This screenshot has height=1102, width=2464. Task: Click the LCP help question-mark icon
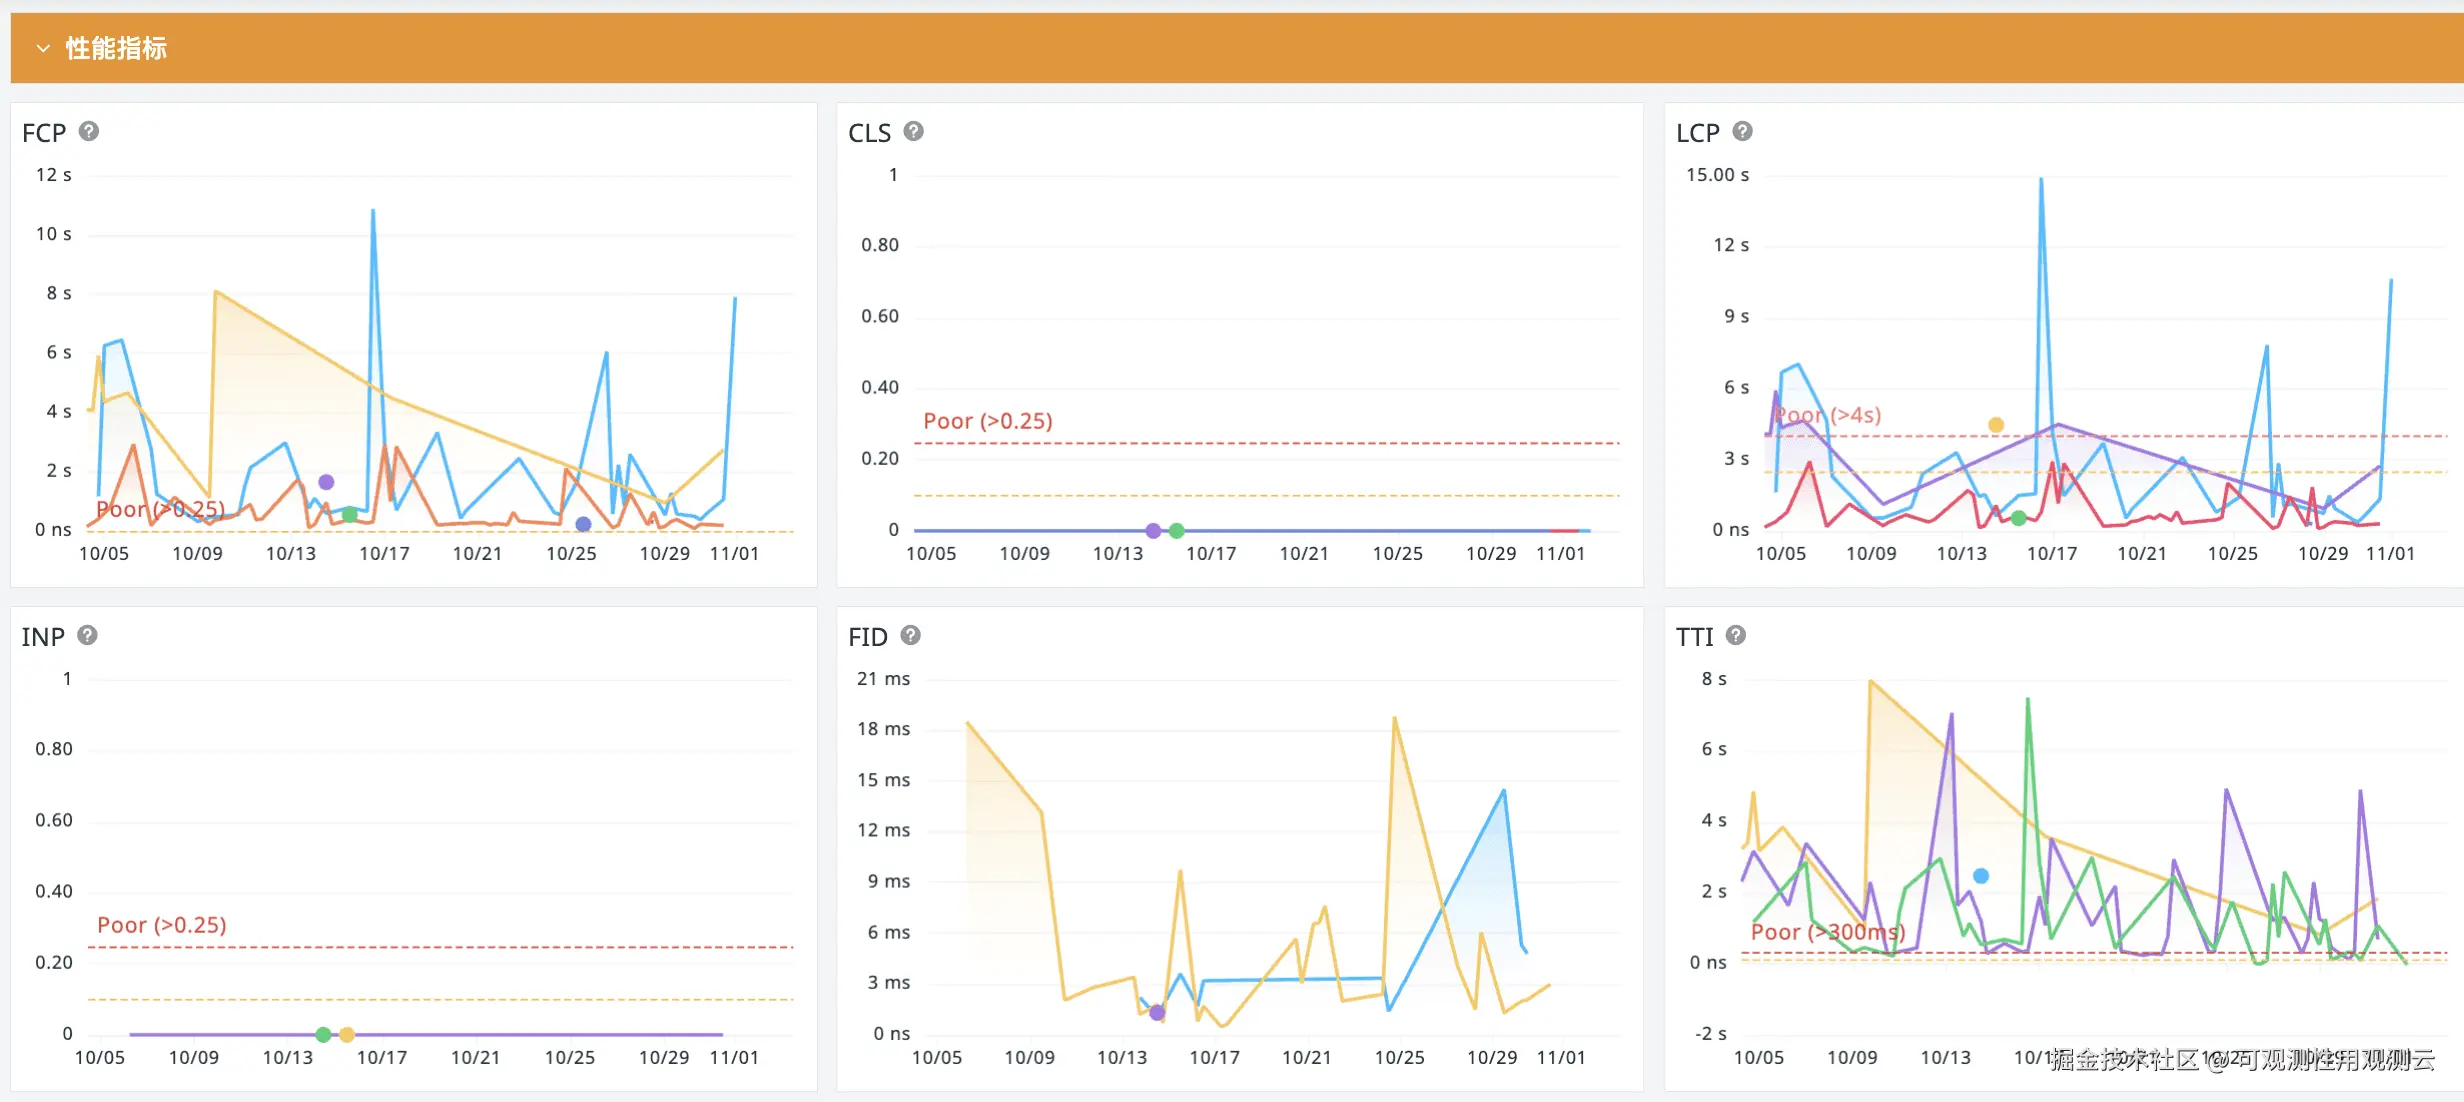tap(1742, 131)
